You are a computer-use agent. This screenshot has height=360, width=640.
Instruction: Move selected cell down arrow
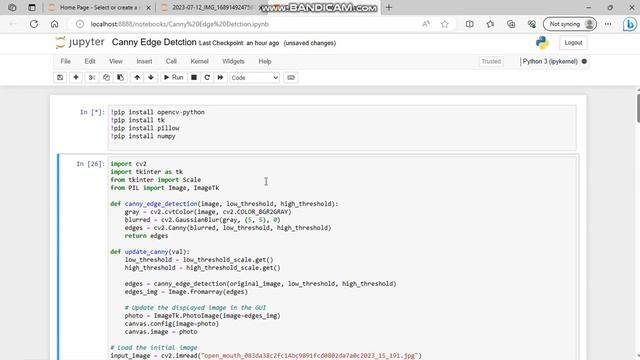pyautogui.click(x=151, y=78)
